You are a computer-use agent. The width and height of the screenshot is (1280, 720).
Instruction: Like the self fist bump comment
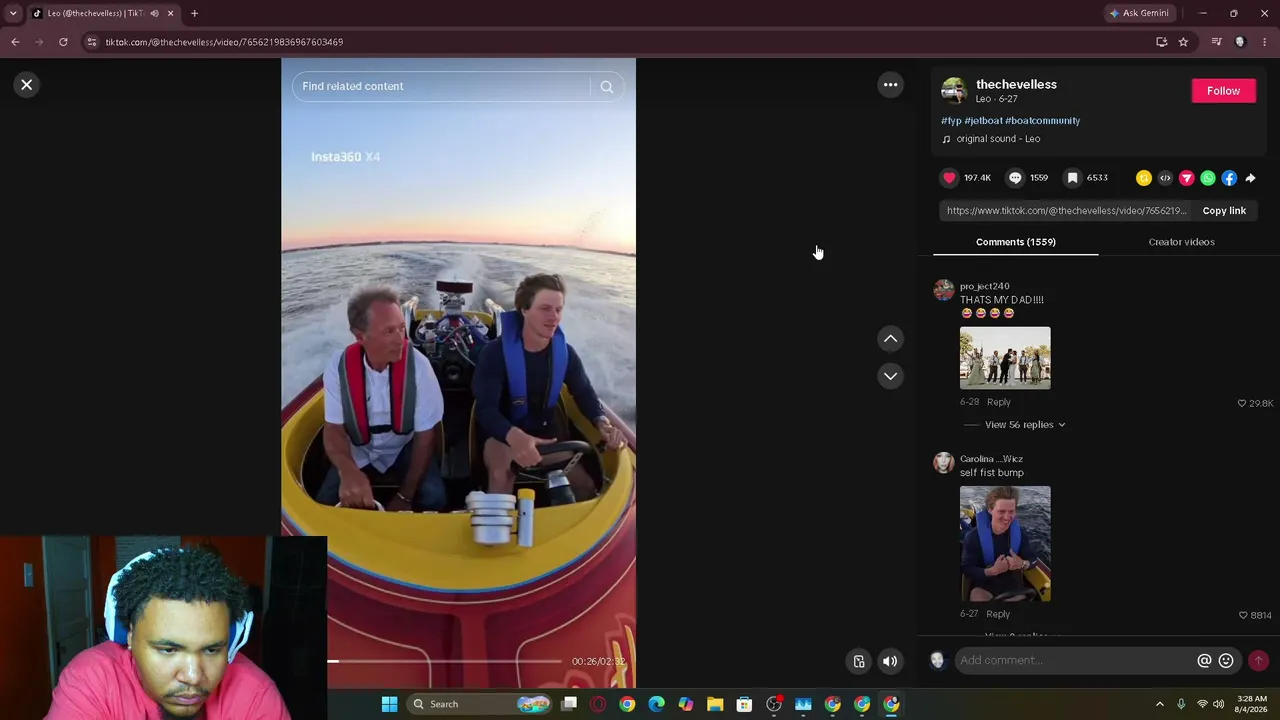[x=1243, y=615]
